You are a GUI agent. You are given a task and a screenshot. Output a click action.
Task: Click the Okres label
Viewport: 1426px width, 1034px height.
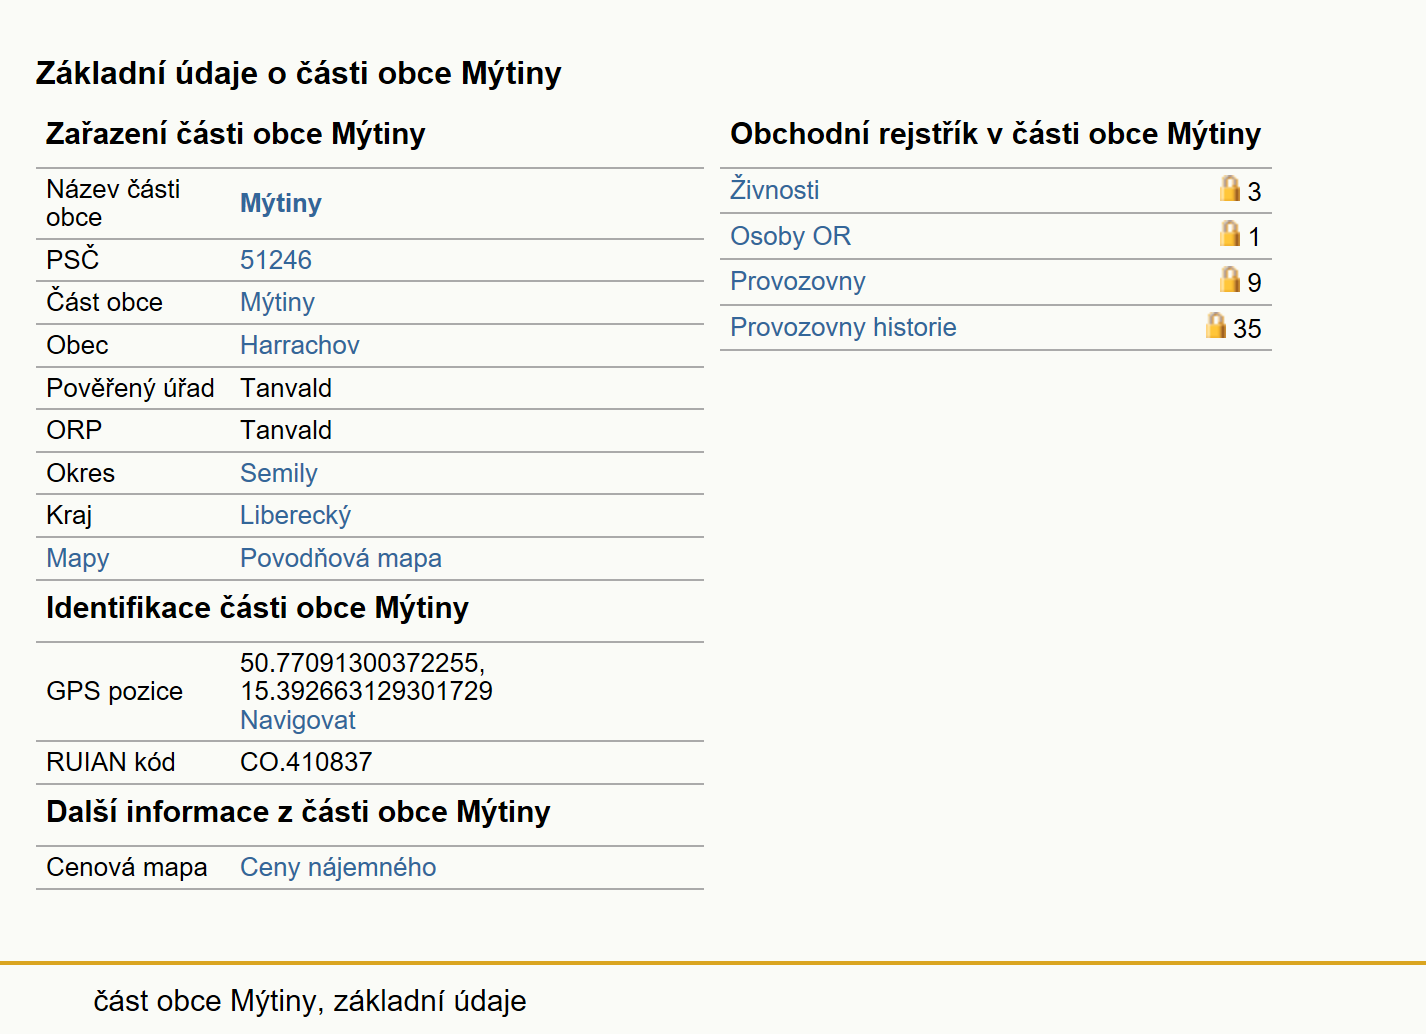[81, 473]
